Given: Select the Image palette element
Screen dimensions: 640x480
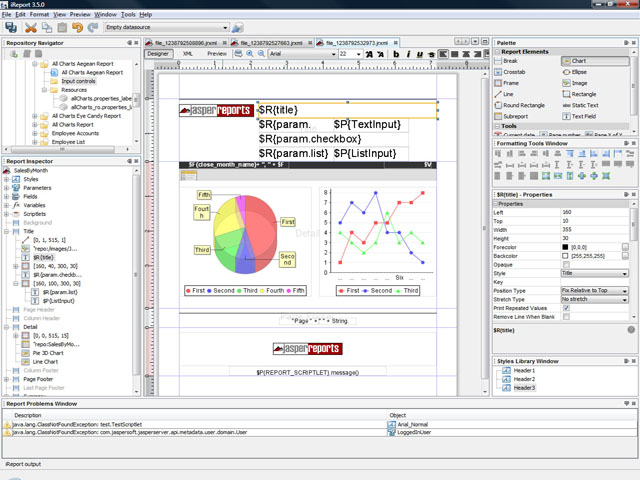Looking at the screenshot, I should tap(575, 83).
